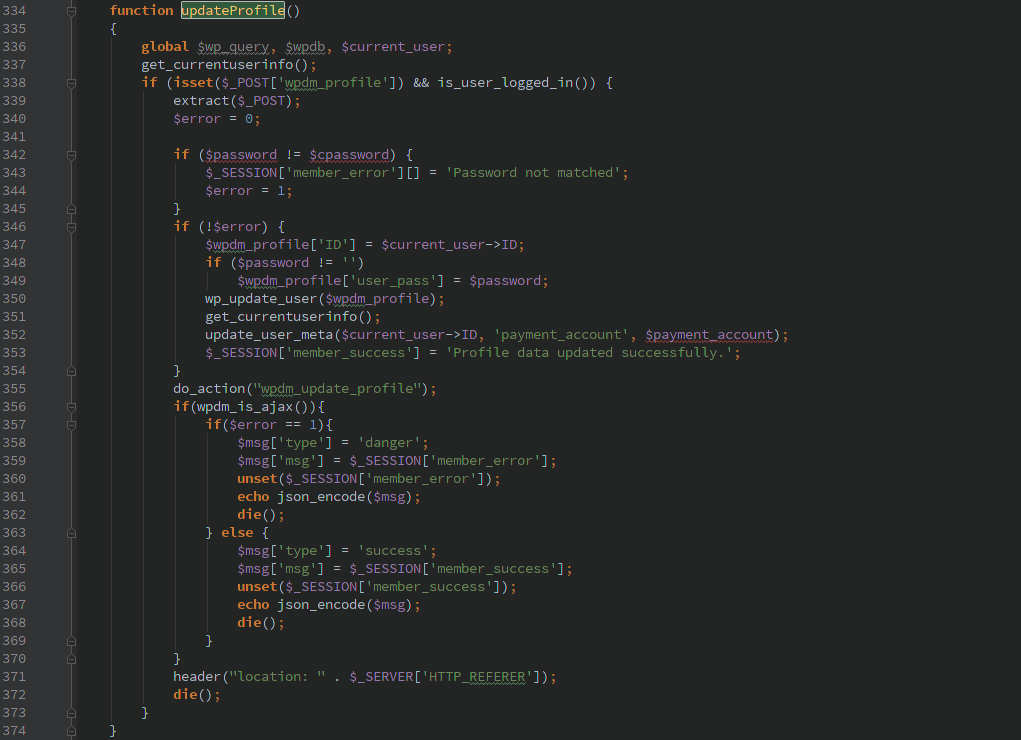Click the else keyword on line 363

237,533
